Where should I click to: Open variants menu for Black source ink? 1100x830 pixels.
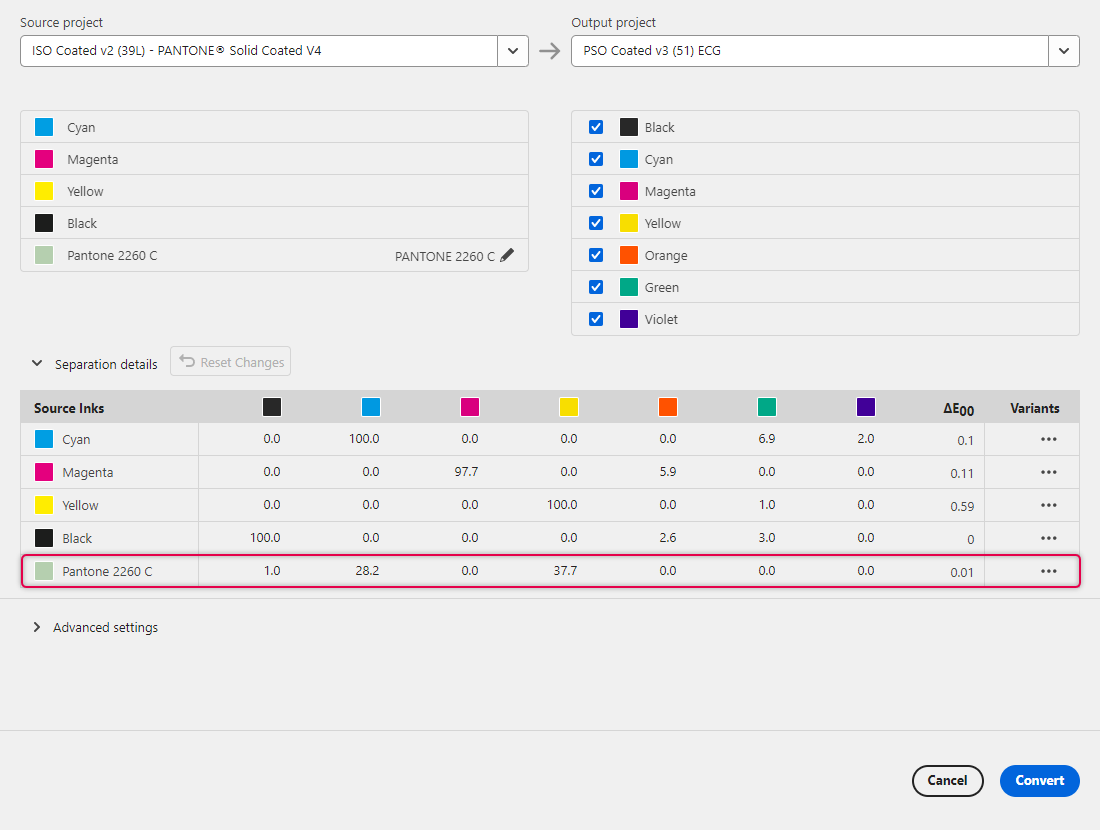(x=1048, y=538)
